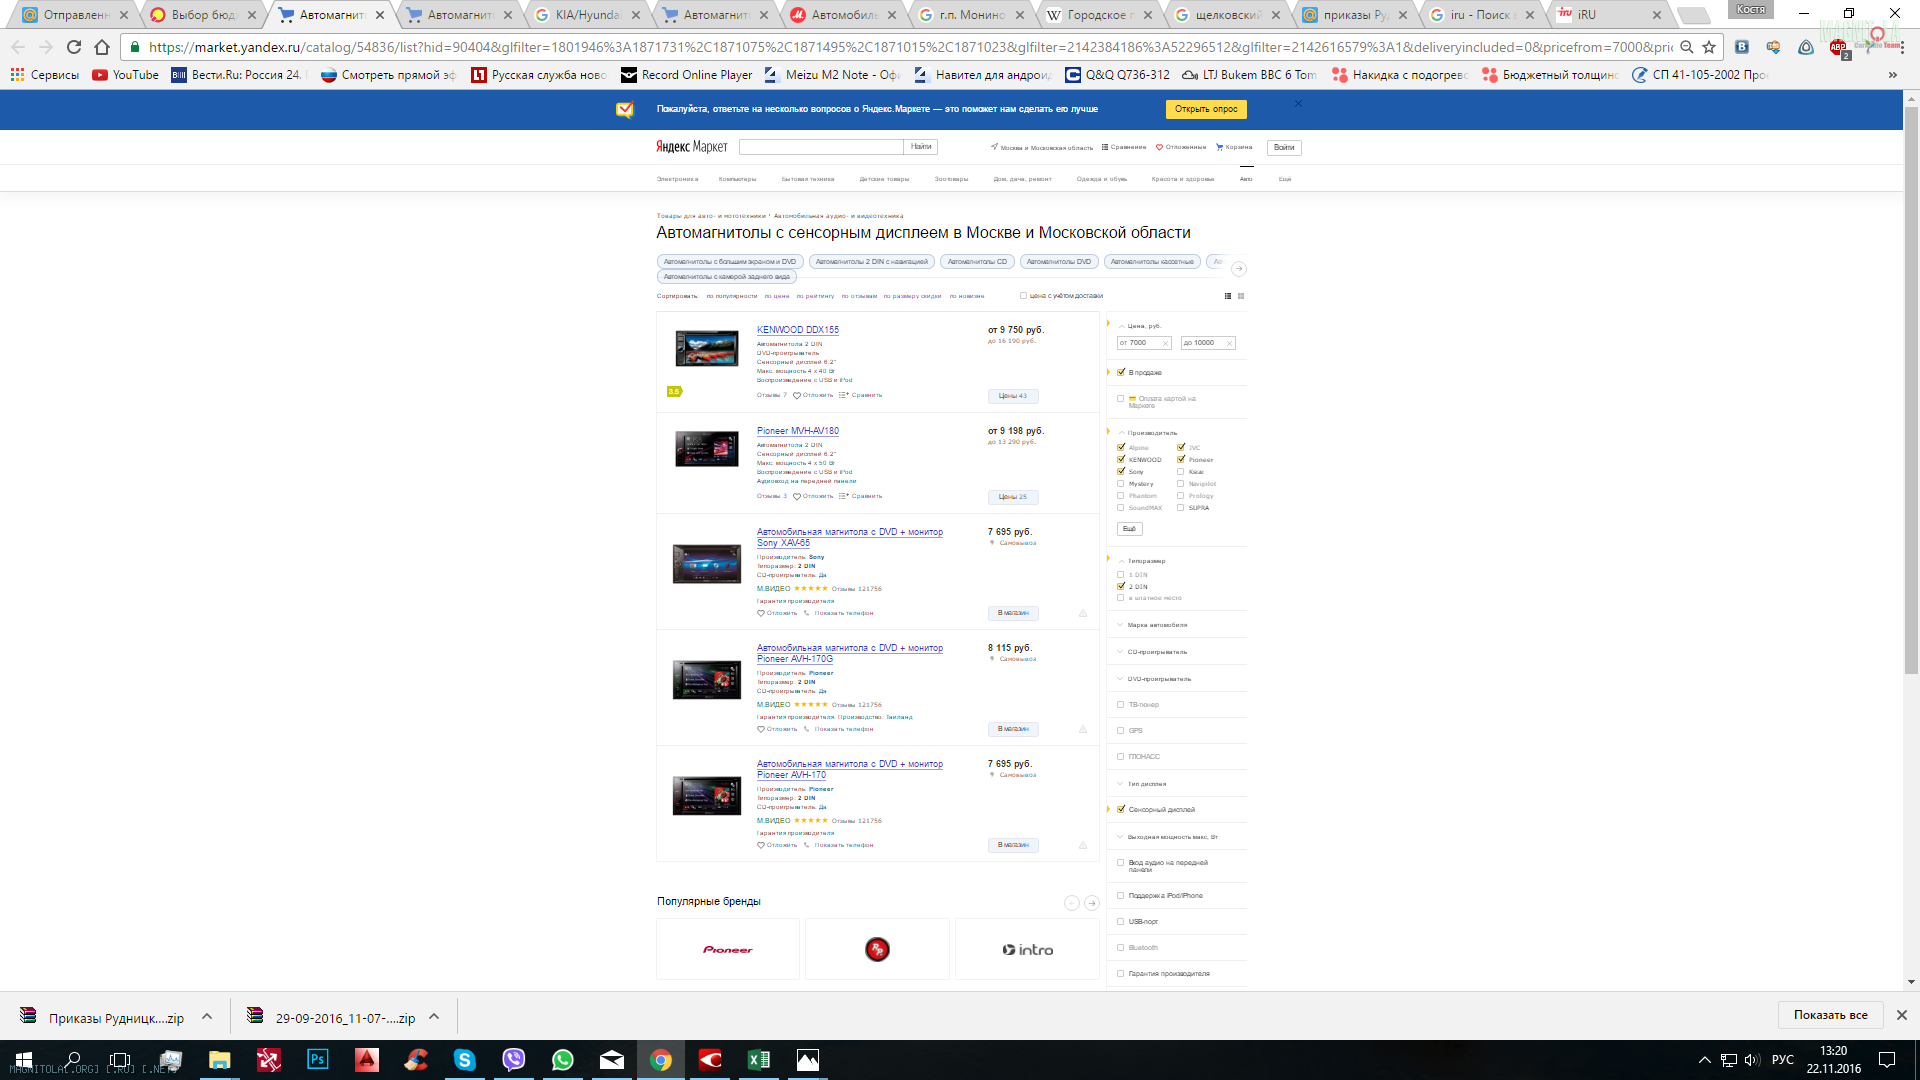The height and width of the screenshot is (1080, 1920).
Task: Switch to grid view icon
Action: [x=1241, y=296]
